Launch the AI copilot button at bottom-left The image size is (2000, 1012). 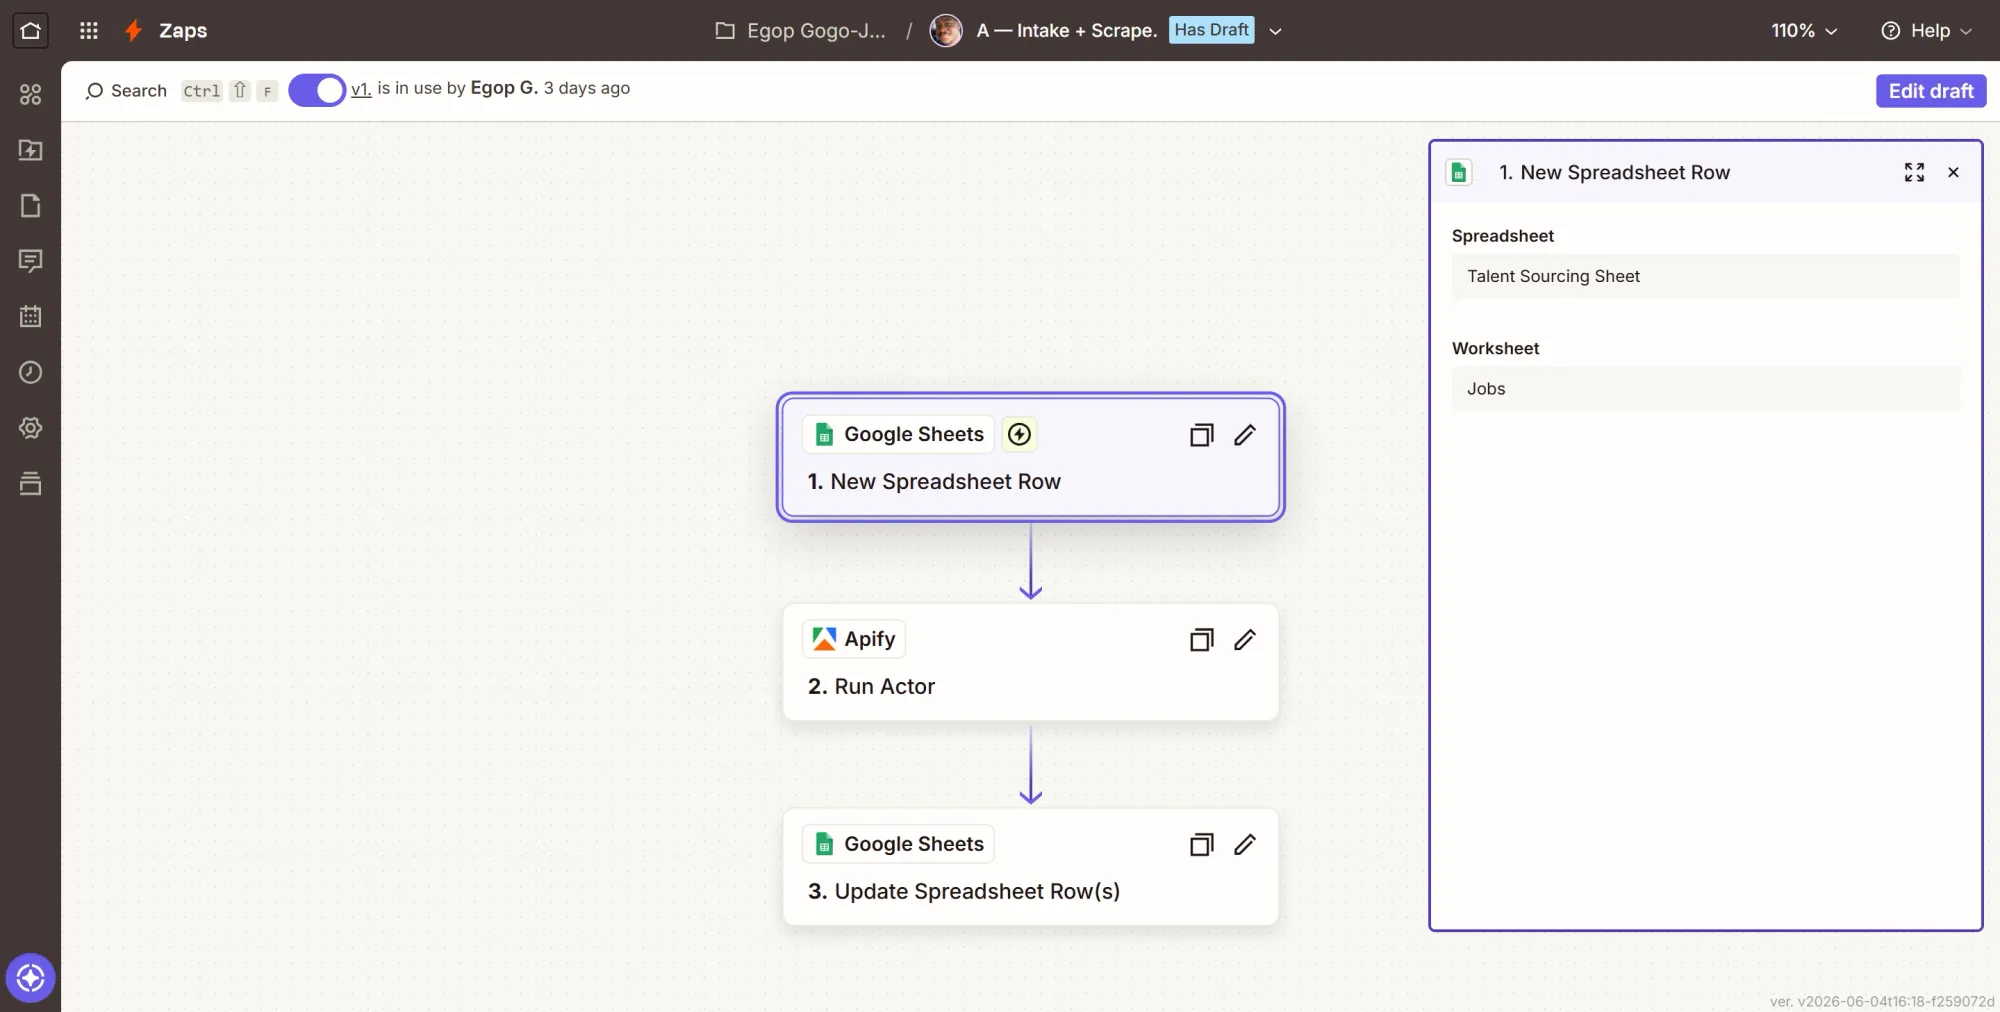click(30, 977)
